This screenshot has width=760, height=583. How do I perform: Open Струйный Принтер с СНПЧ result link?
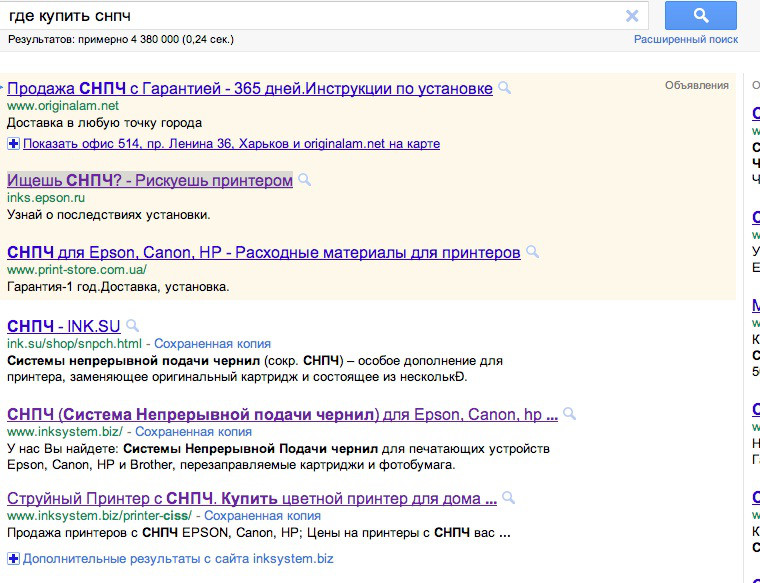252,498
